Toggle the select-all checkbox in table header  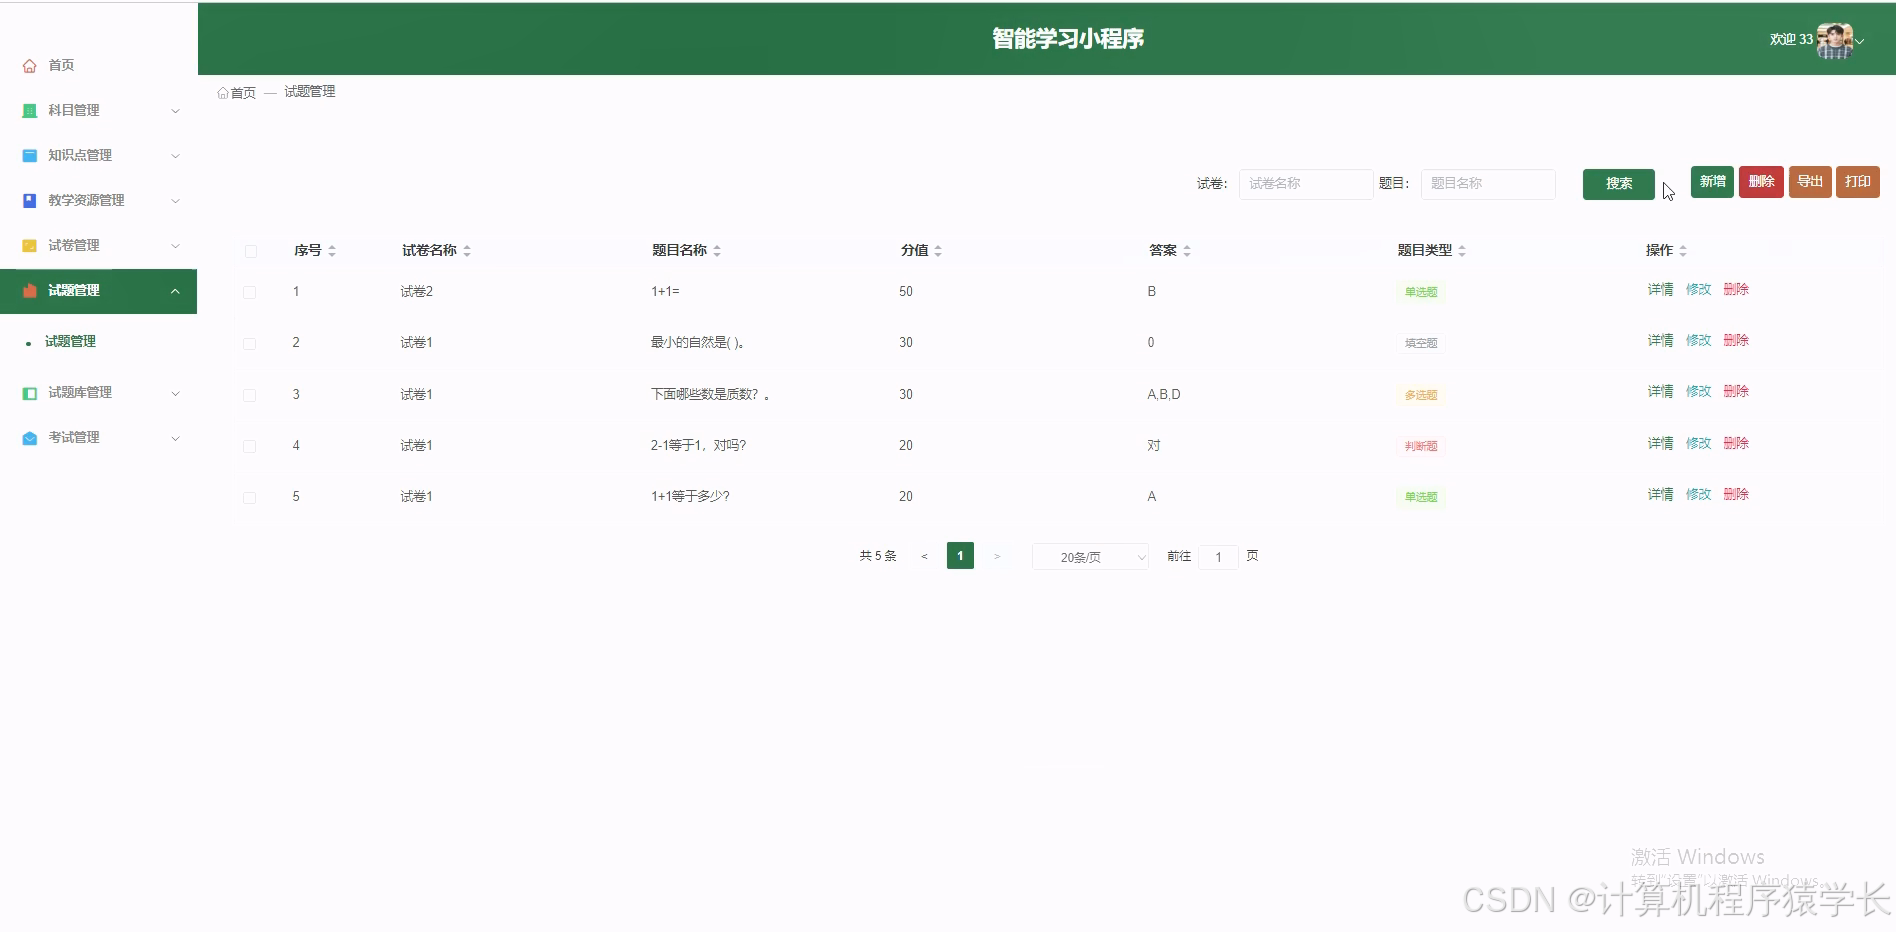250,251
